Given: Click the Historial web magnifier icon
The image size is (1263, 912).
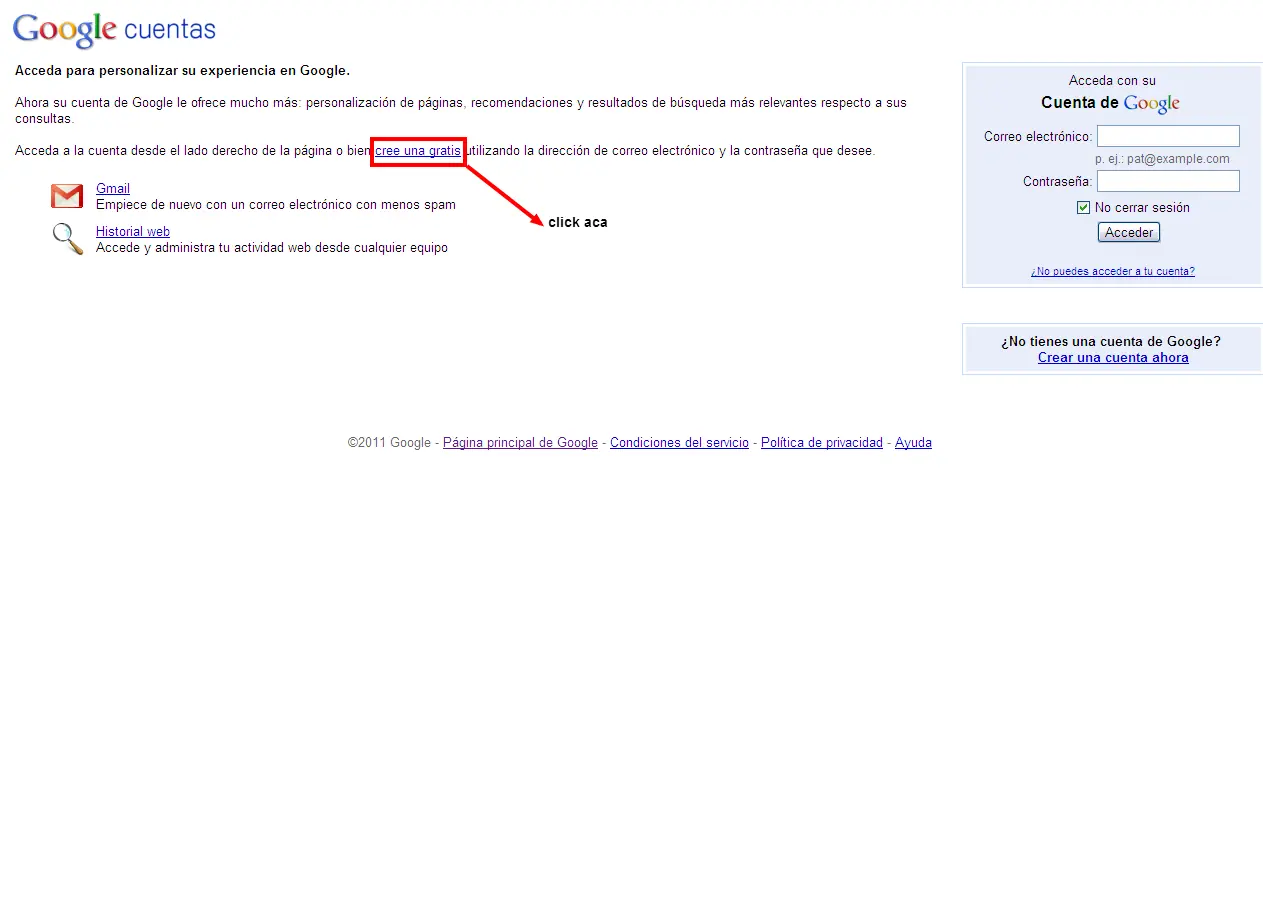Looking at the screenshot, I should [x=68, y=239].
